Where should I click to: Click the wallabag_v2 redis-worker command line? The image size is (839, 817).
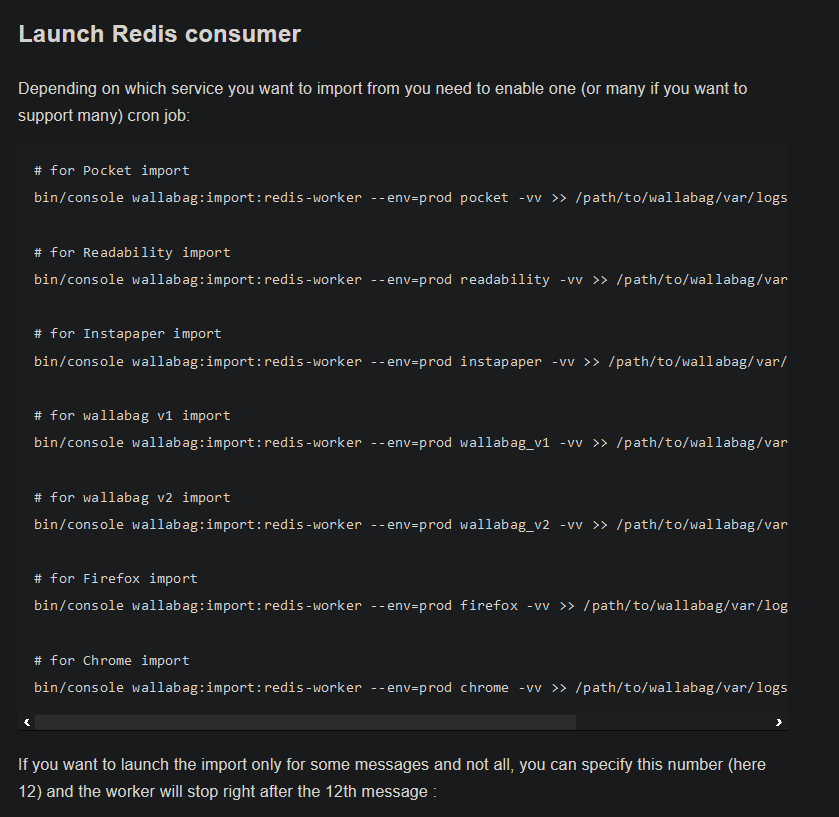click(x=410, y=524)
